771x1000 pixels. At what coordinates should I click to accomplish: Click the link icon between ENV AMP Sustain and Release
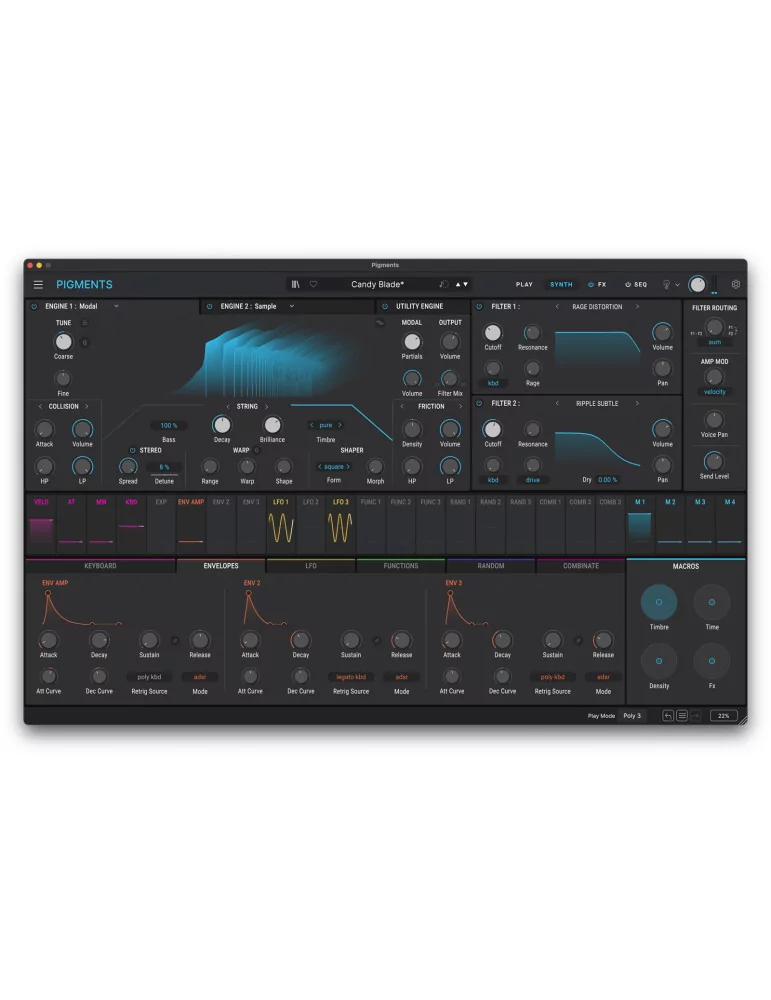pos(175,640)
